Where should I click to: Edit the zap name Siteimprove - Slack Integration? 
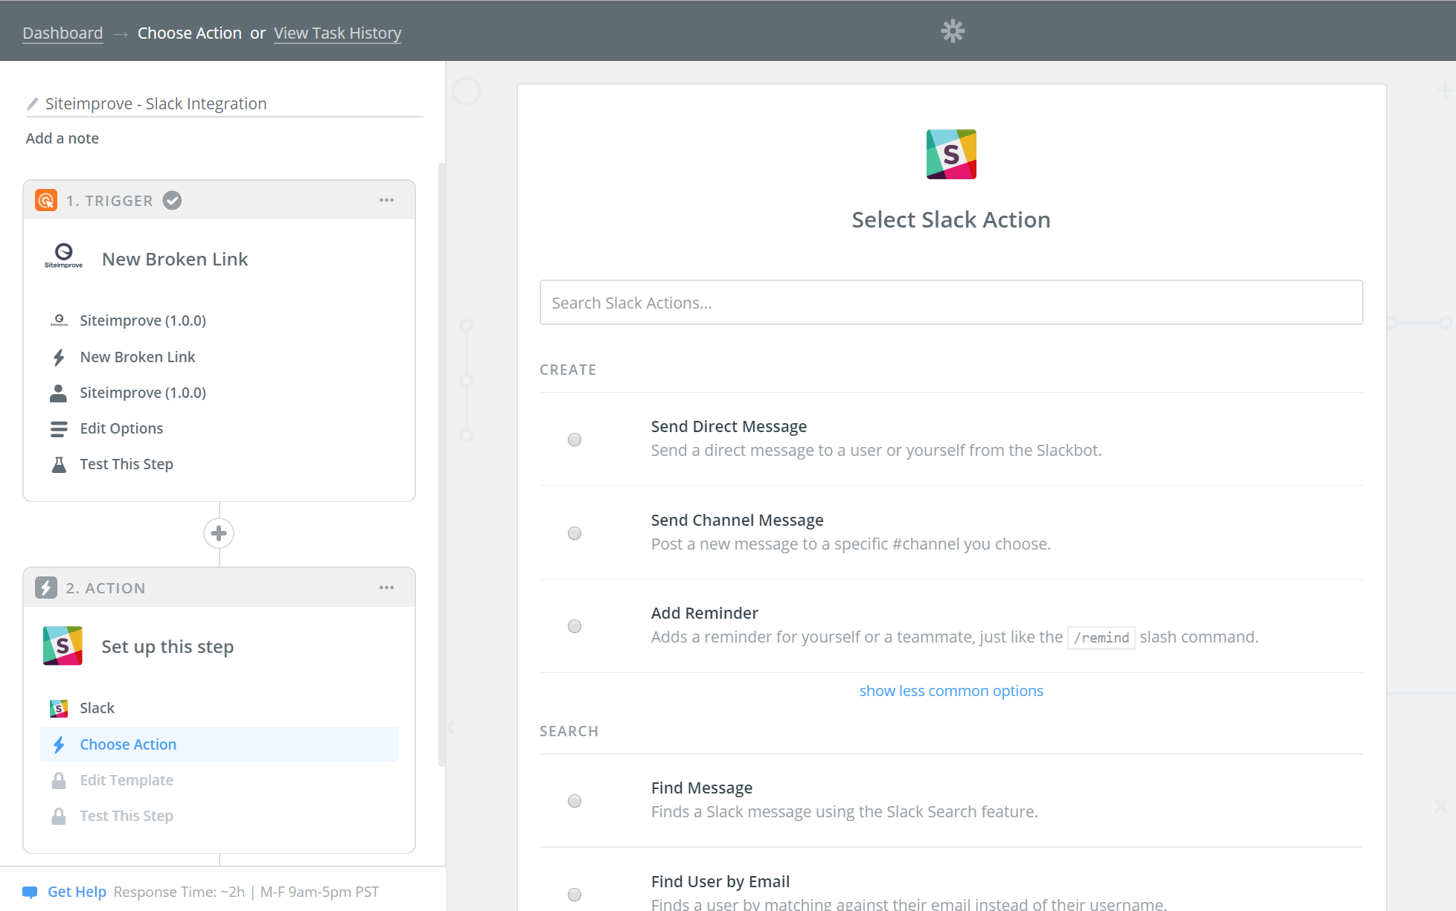coord(156,103)
